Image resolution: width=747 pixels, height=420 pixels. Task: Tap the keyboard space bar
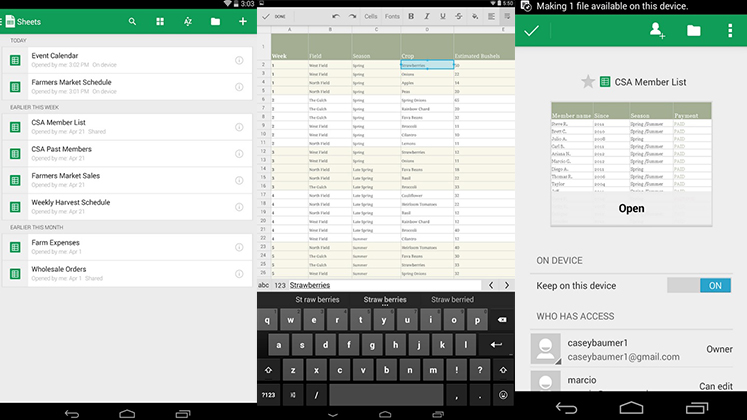pos(386,395)
